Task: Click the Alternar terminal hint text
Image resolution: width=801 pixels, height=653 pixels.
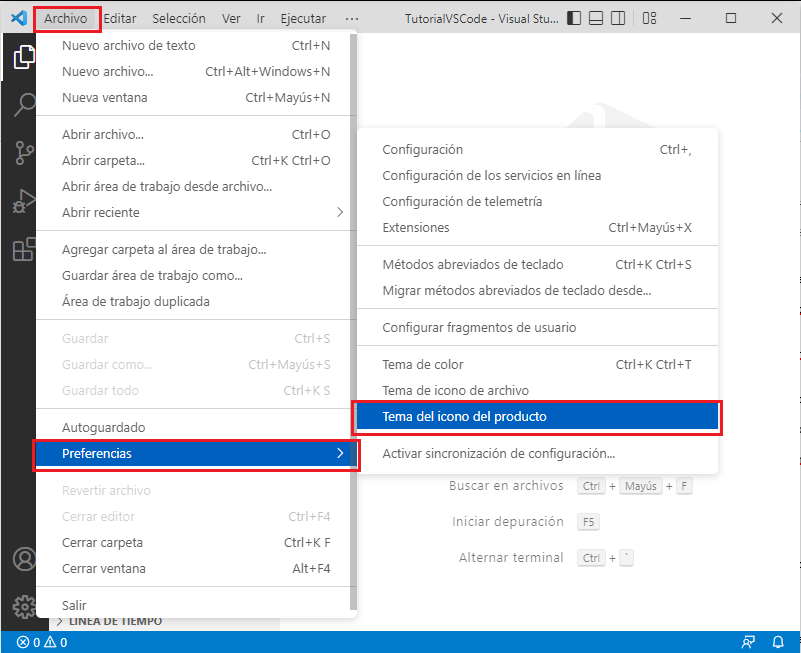Action: [x=511, y=557]
